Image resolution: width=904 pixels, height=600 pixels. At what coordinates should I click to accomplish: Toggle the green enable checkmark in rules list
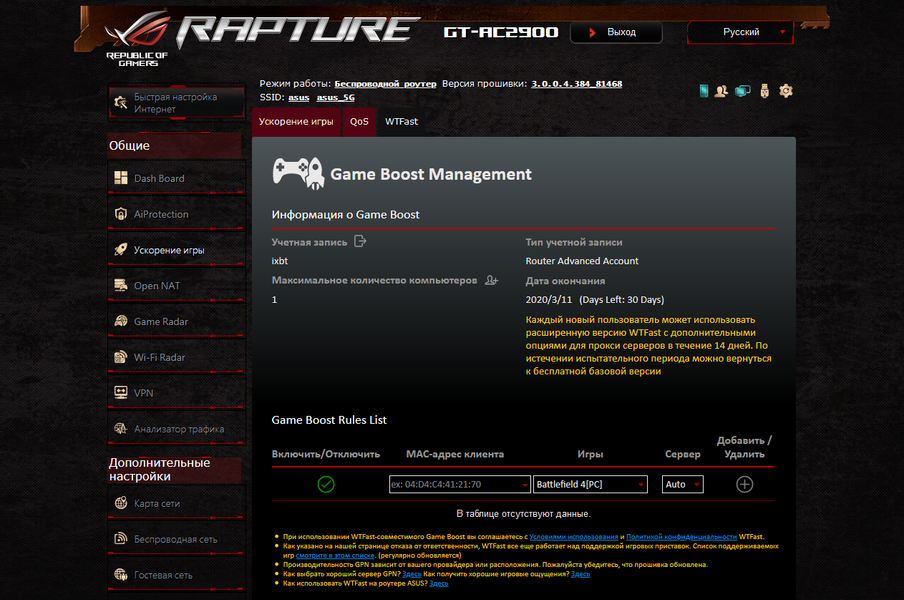click(326, 484)
